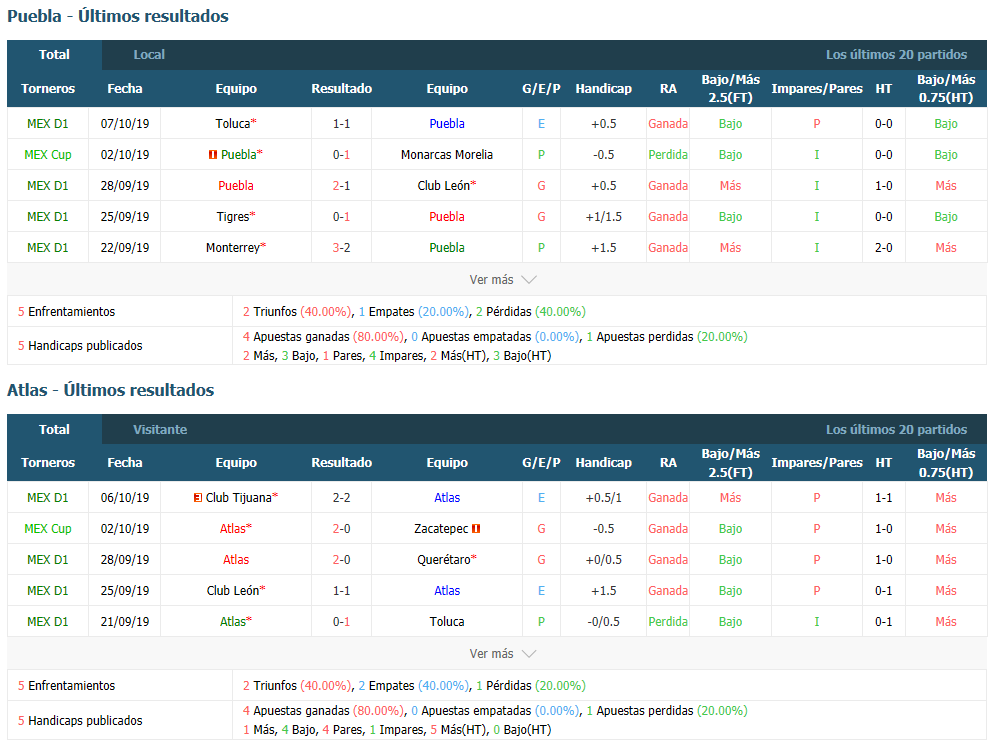Click Atlas team in 28/09/19 Querétaro row
Screen dimensions: 996x744
[236, 560]
